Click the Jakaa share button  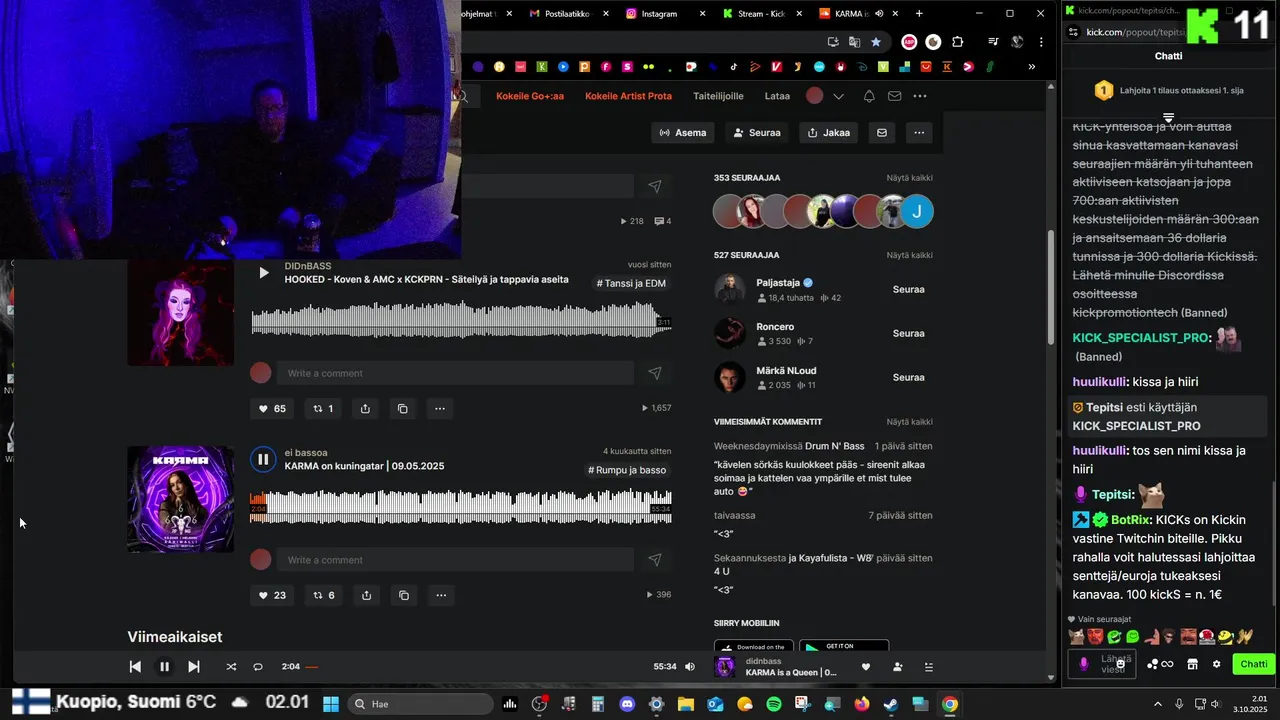pyautogui.click(x=828, y=132)
